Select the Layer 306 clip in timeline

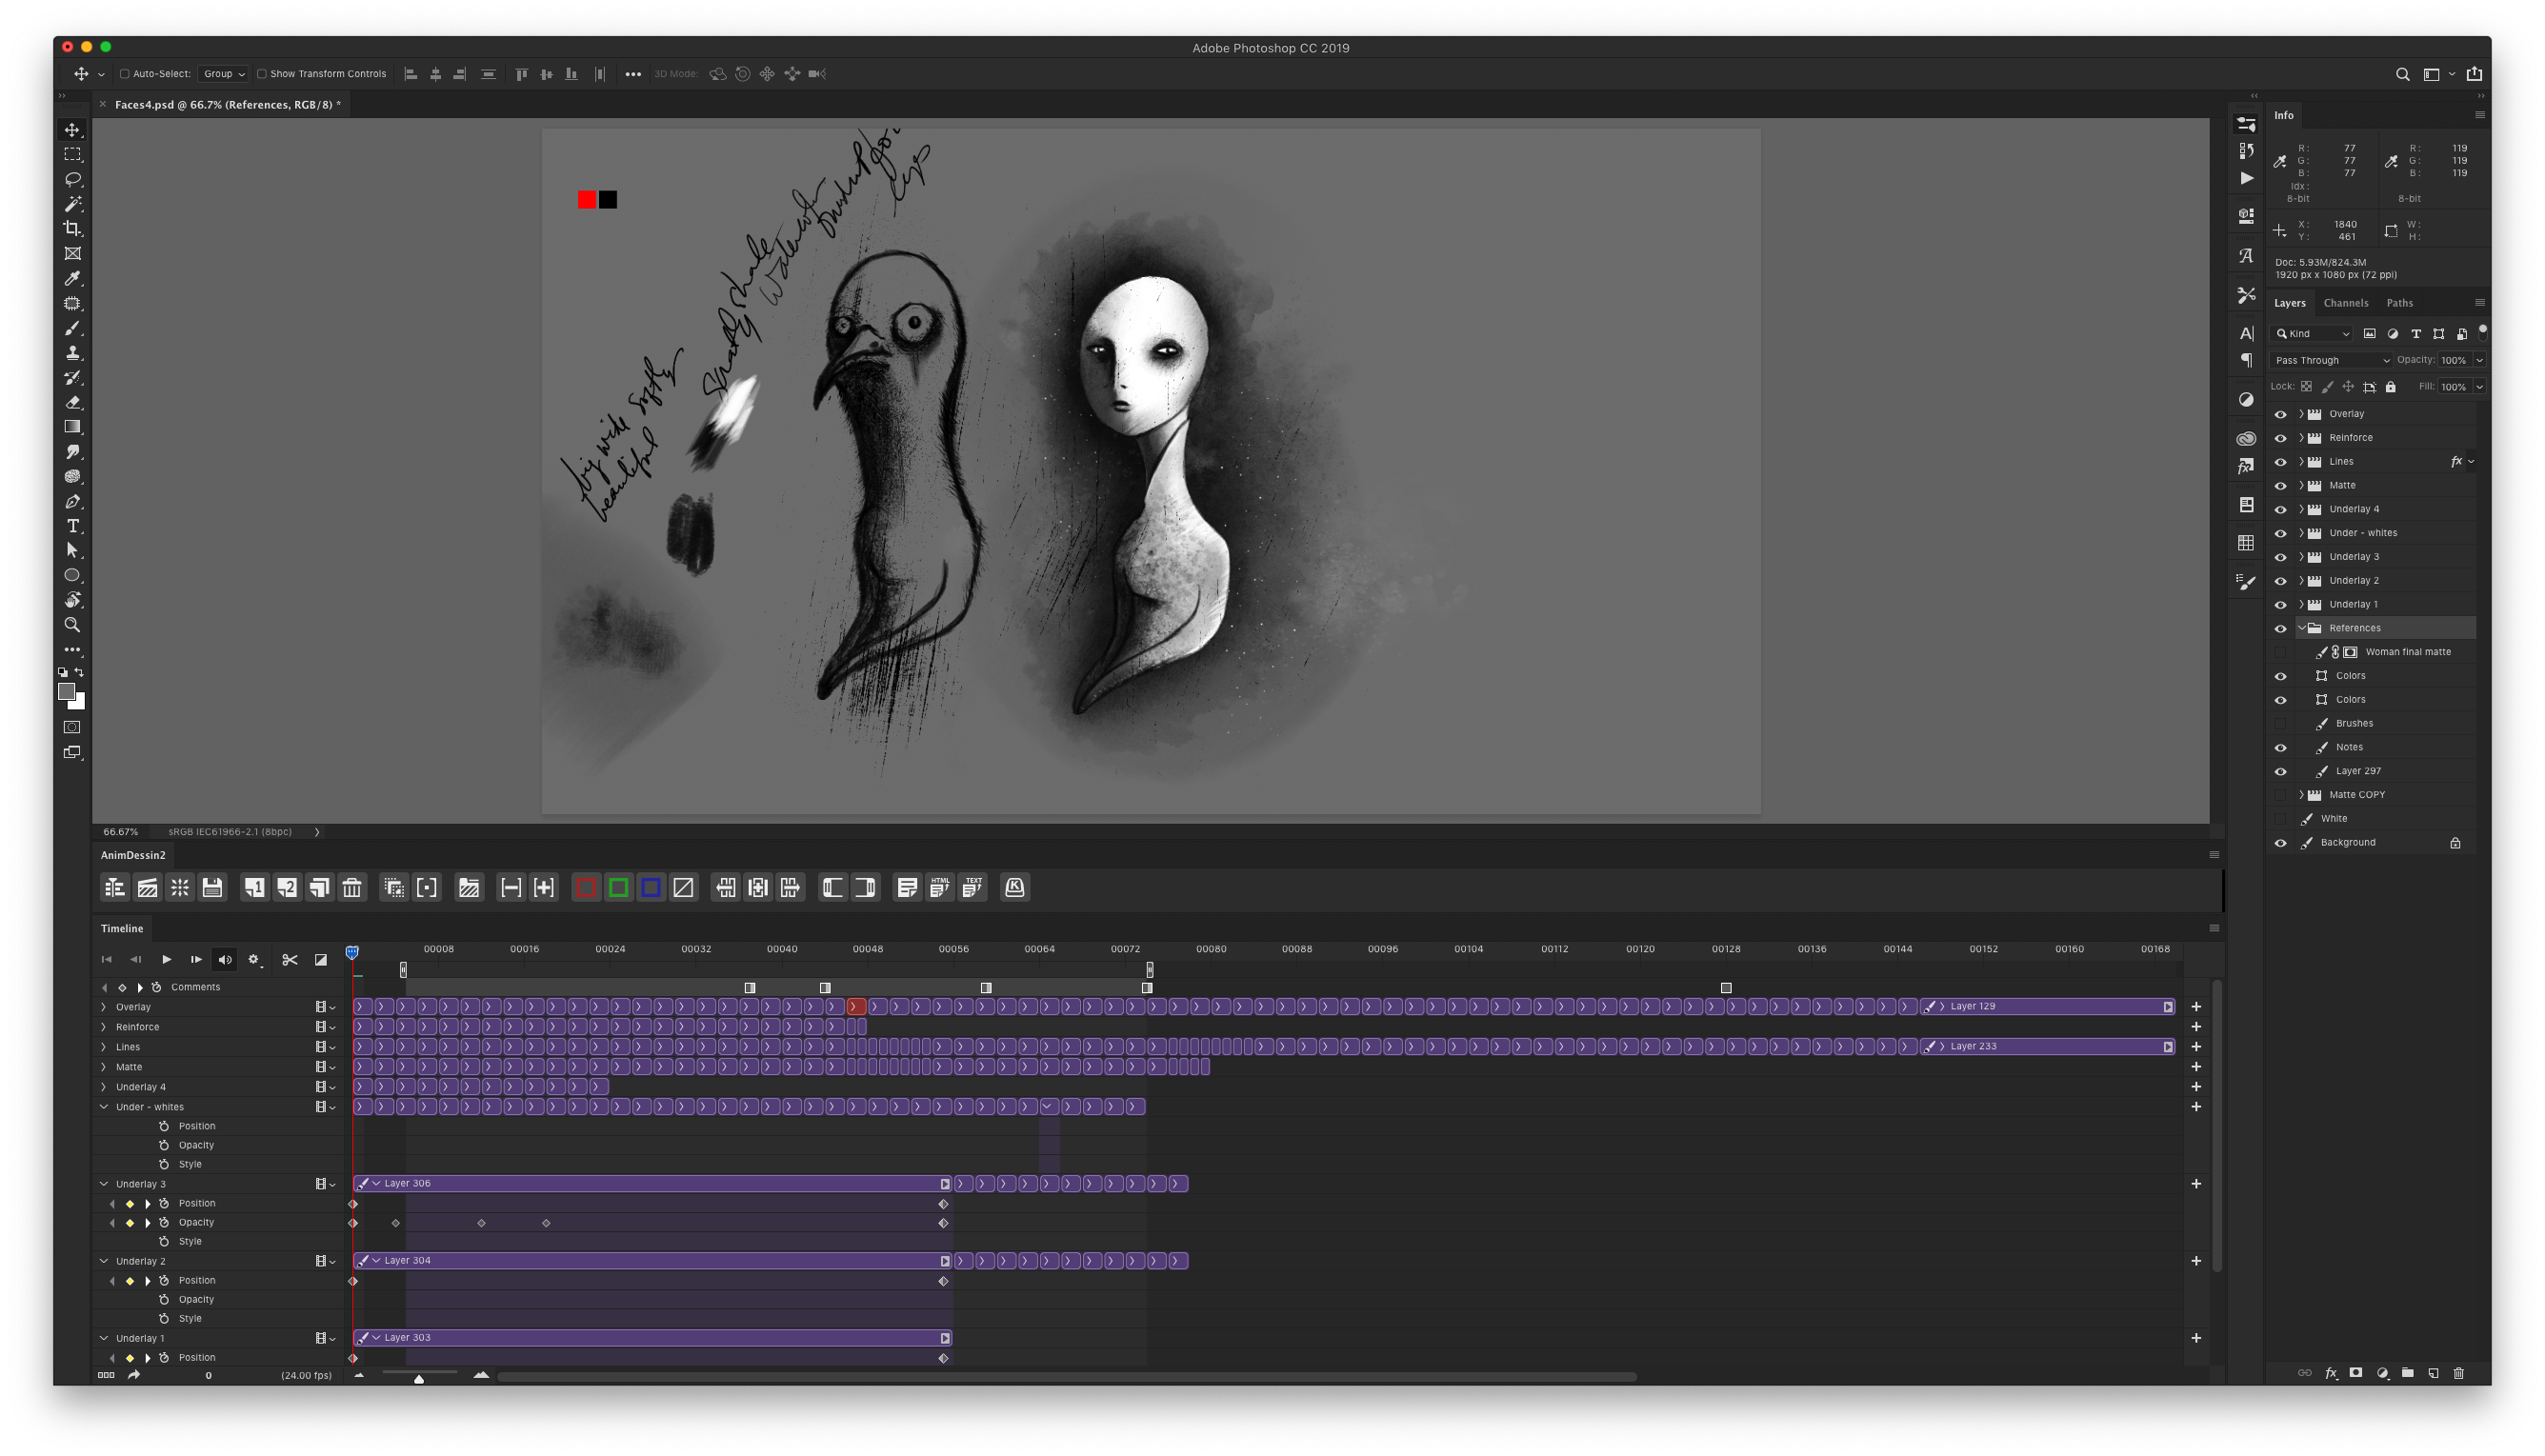coord(652,1184)
